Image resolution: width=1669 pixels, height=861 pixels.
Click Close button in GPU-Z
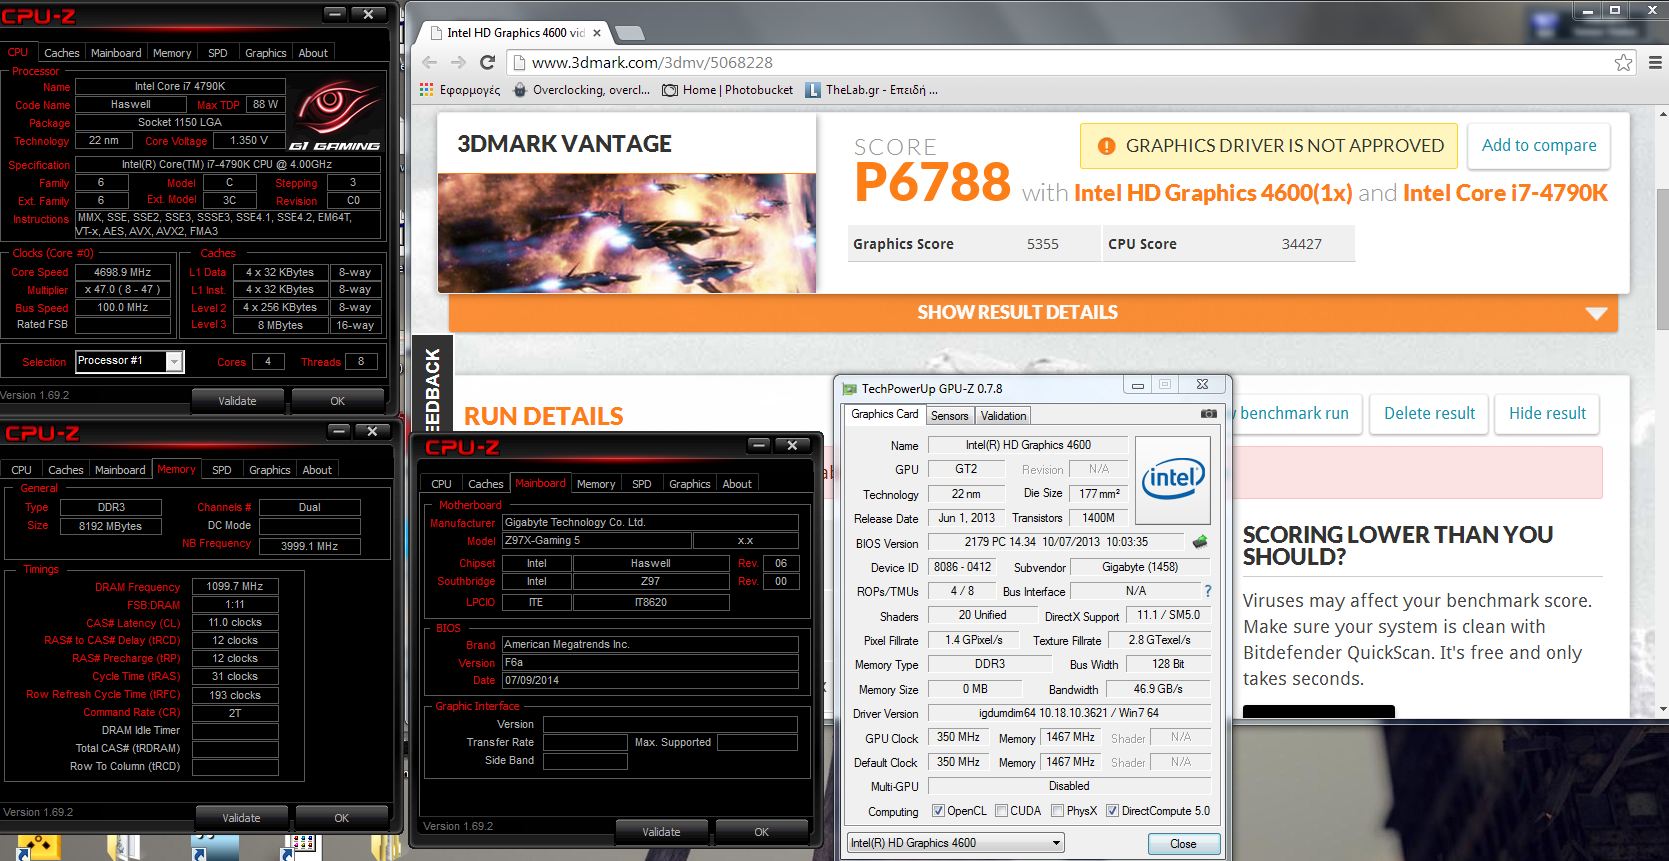[1183, 844]
